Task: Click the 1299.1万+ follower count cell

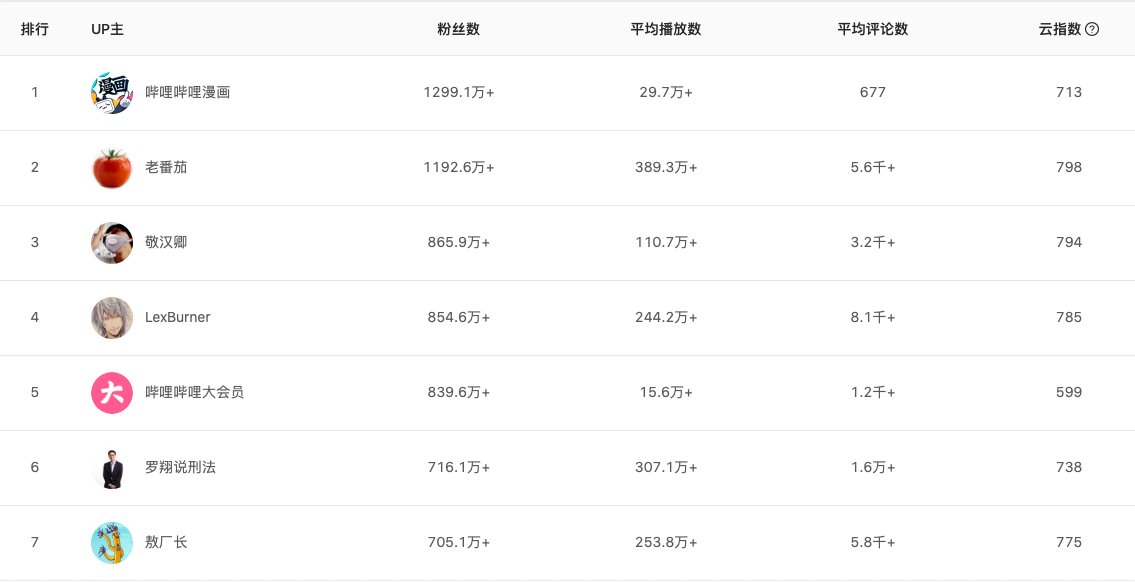Action: pos(459,93)
